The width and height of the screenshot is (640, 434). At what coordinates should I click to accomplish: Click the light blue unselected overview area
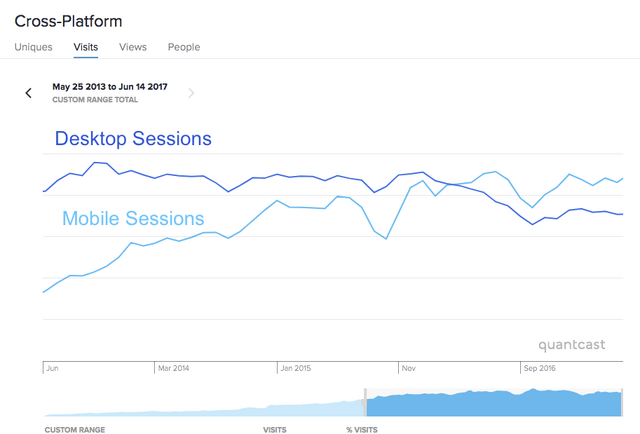203,408
